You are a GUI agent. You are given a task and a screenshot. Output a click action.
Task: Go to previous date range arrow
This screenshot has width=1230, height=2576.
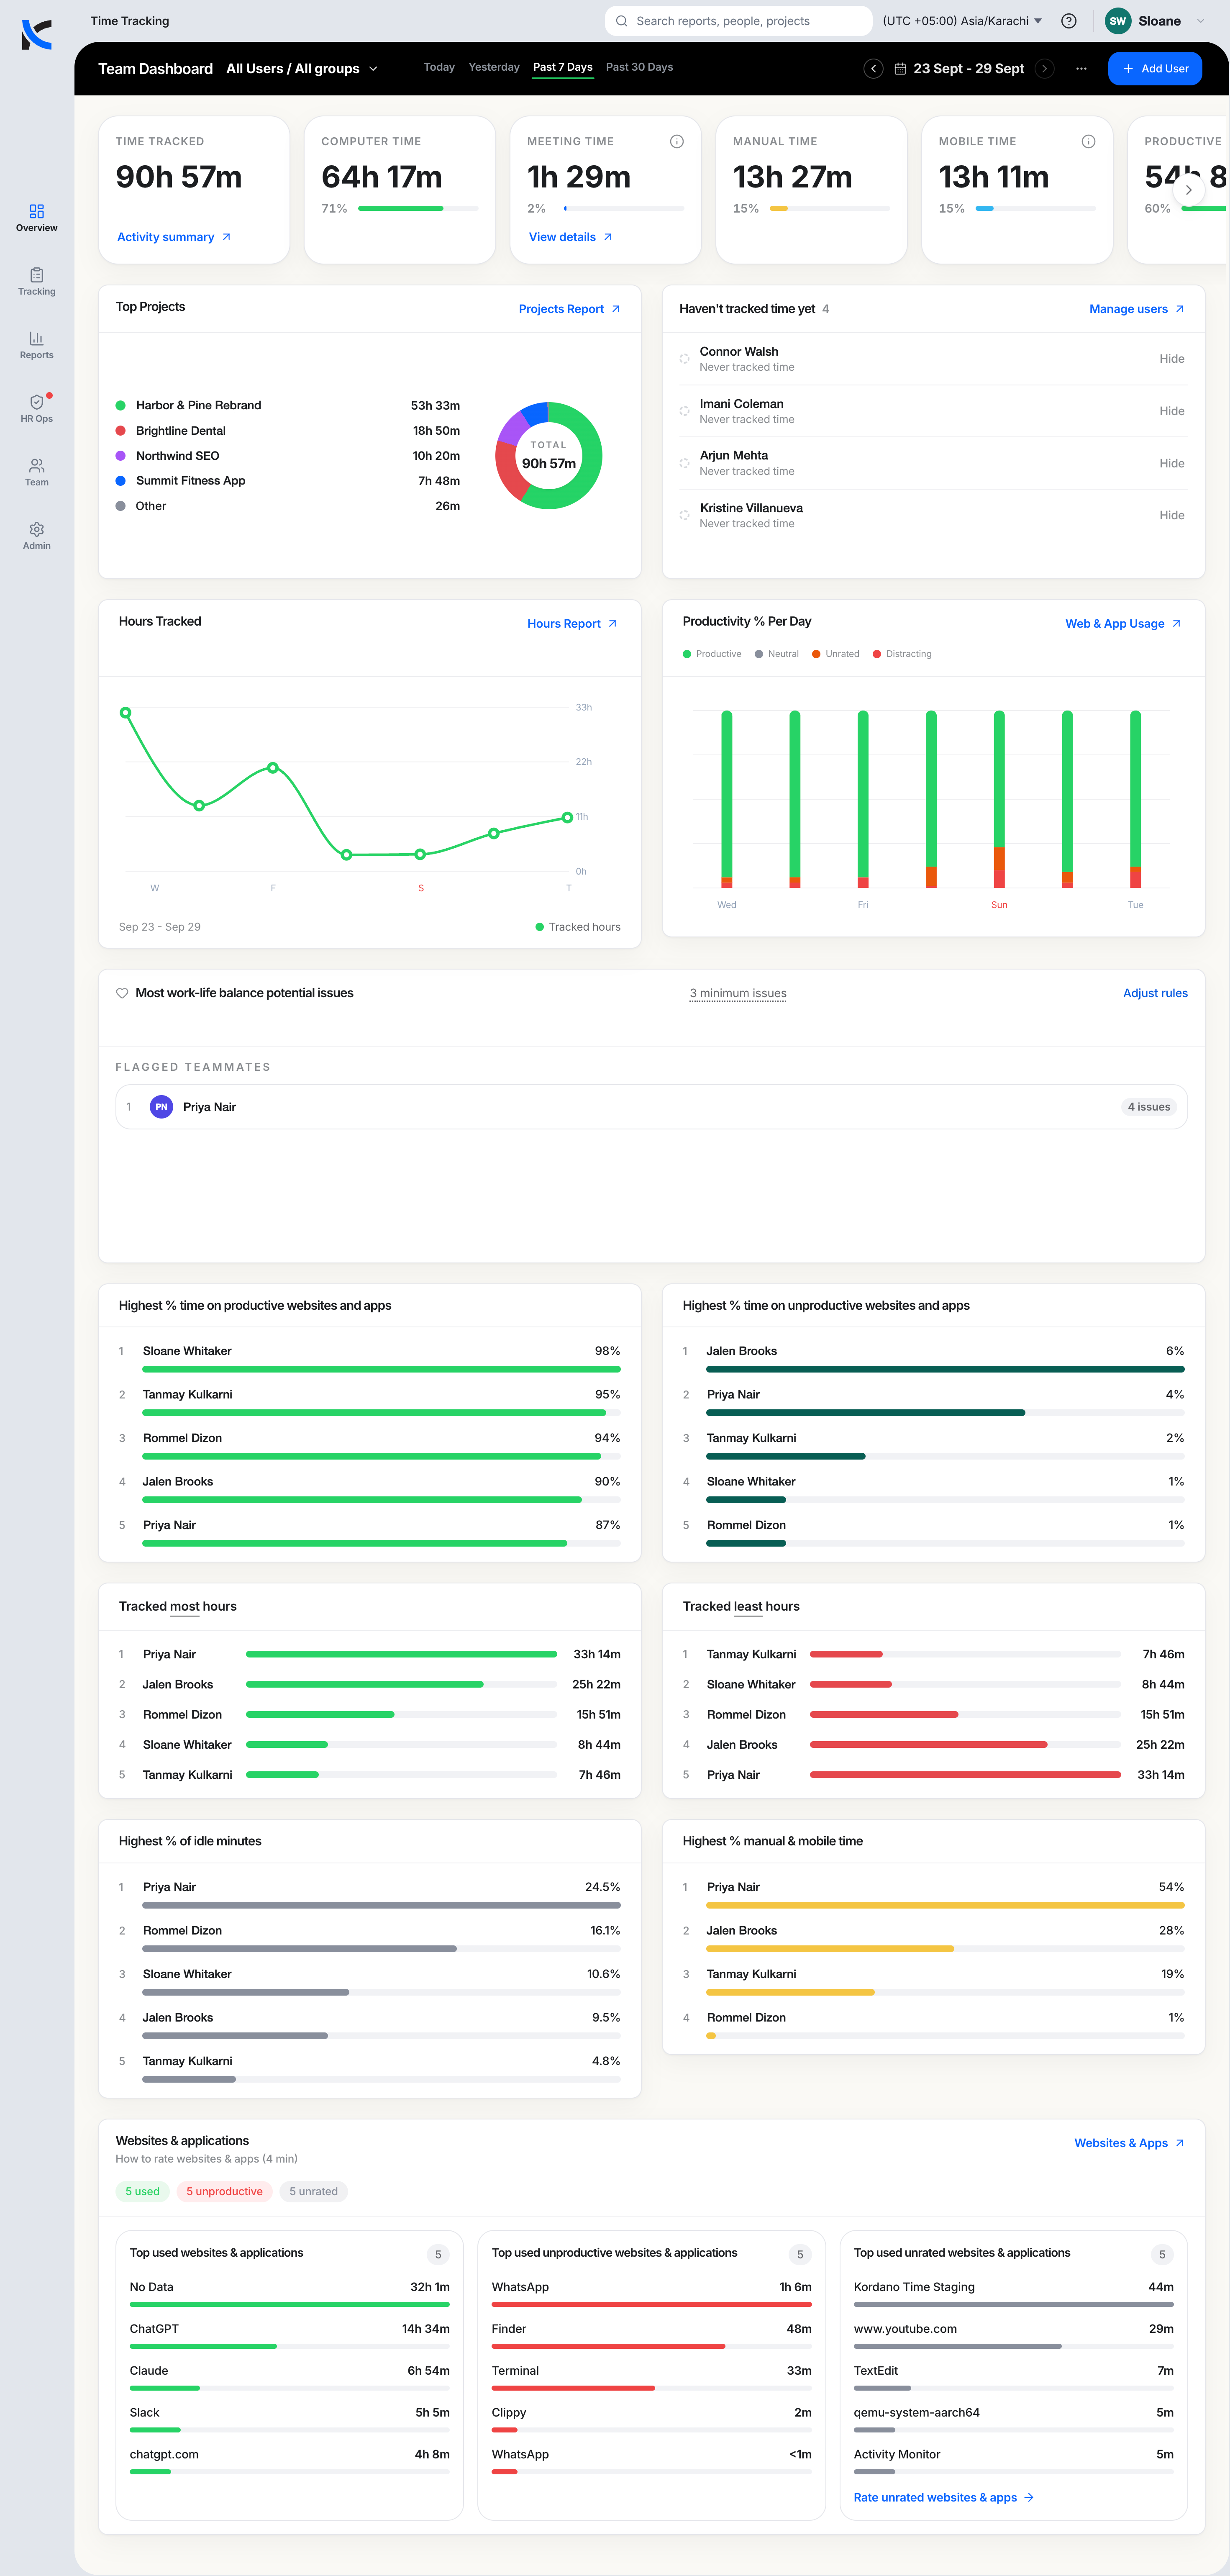point(873,69)
